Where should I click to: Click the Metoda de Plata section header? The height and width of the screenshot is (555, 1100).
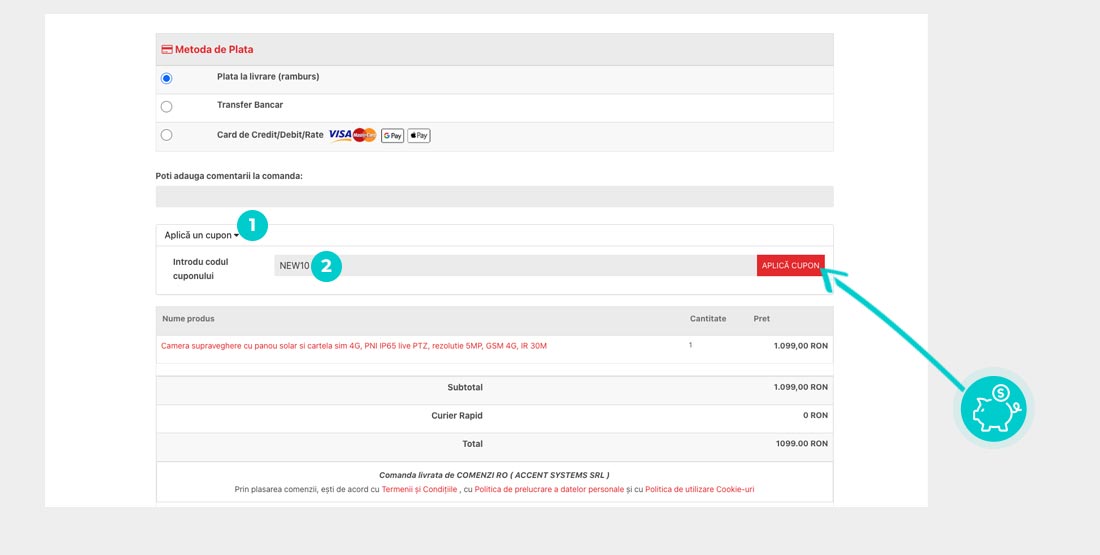(x=214, y=49)
